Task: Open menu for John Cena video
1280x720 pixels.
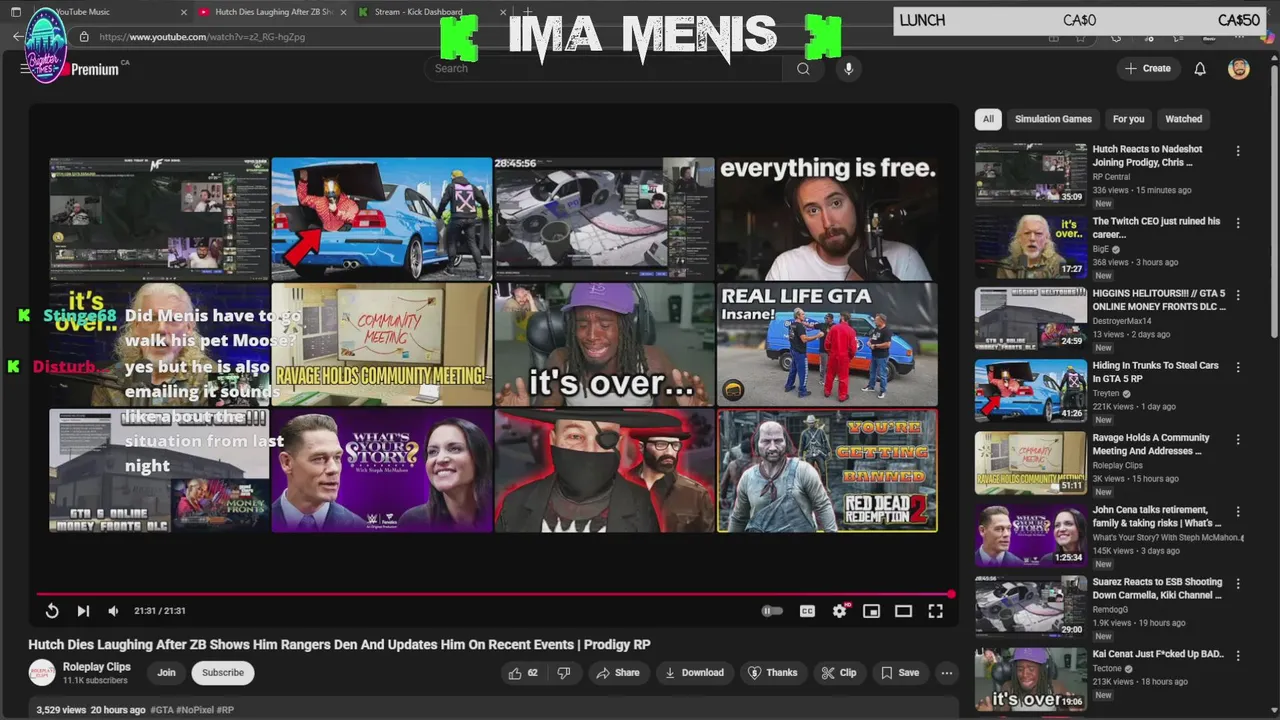Action: (1238, 511)
